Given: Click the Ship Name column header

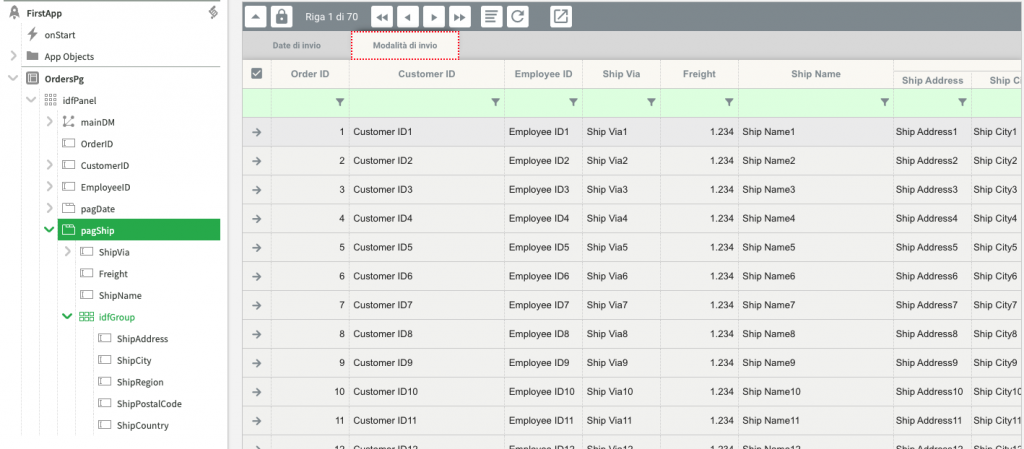Looking at the screenshot, I should pos(816,74).
